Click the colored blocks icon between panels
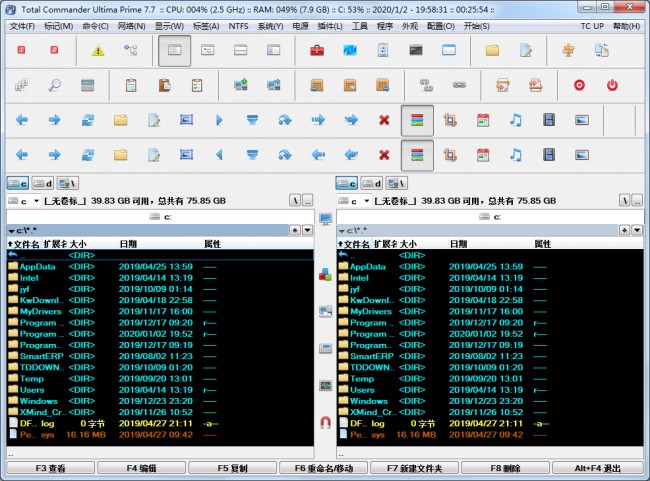650x481 pixels. coord(325,274)
